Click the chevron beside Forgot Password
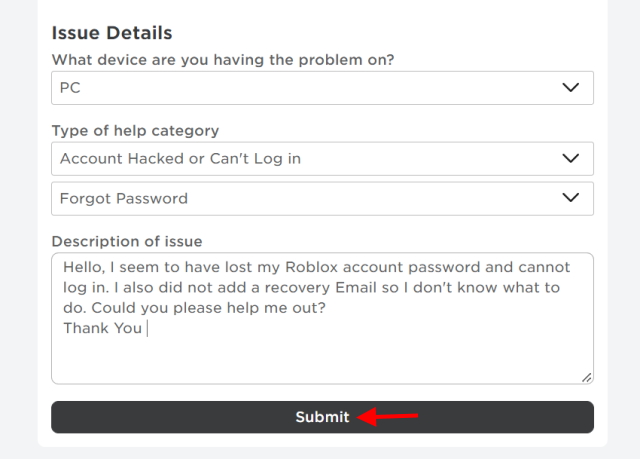This screenshot has height=459, width=640. 571,198
